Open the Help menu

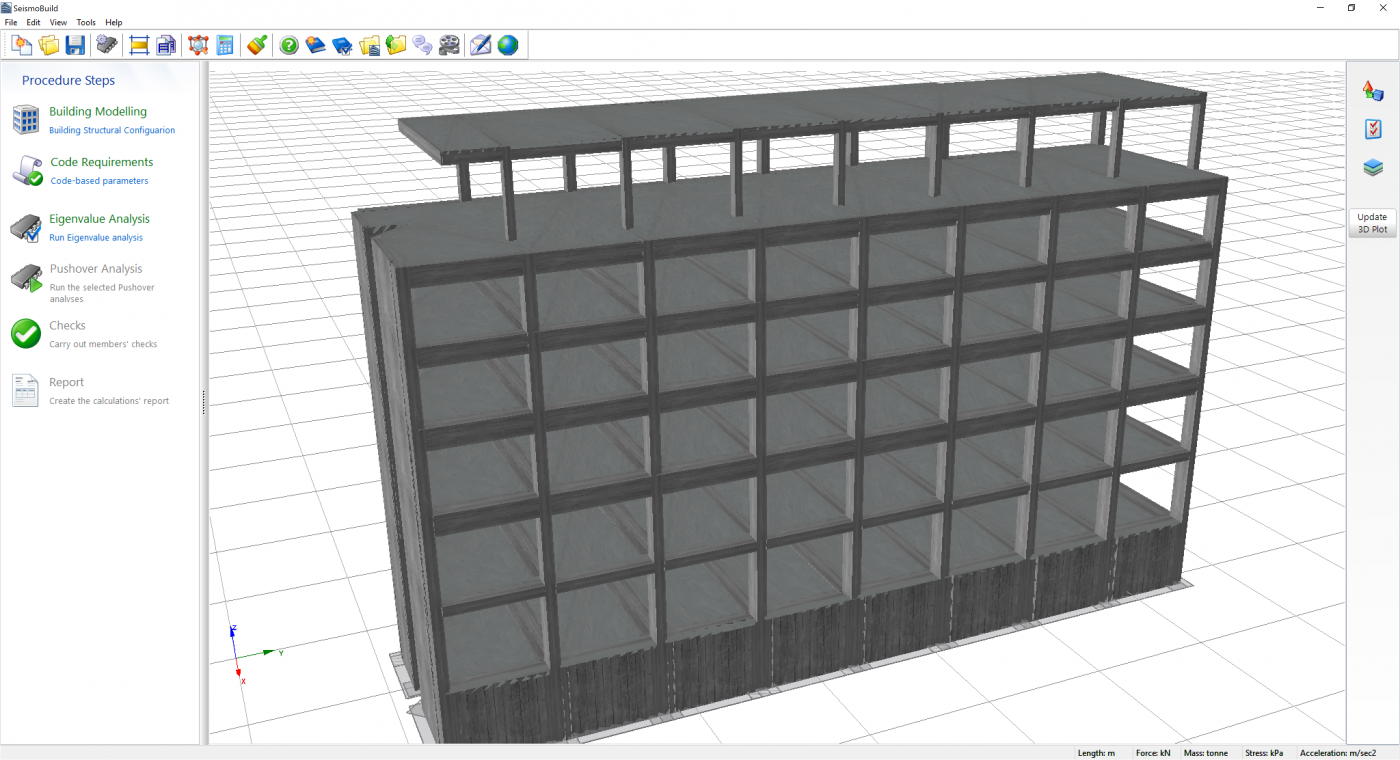point(113,22)
